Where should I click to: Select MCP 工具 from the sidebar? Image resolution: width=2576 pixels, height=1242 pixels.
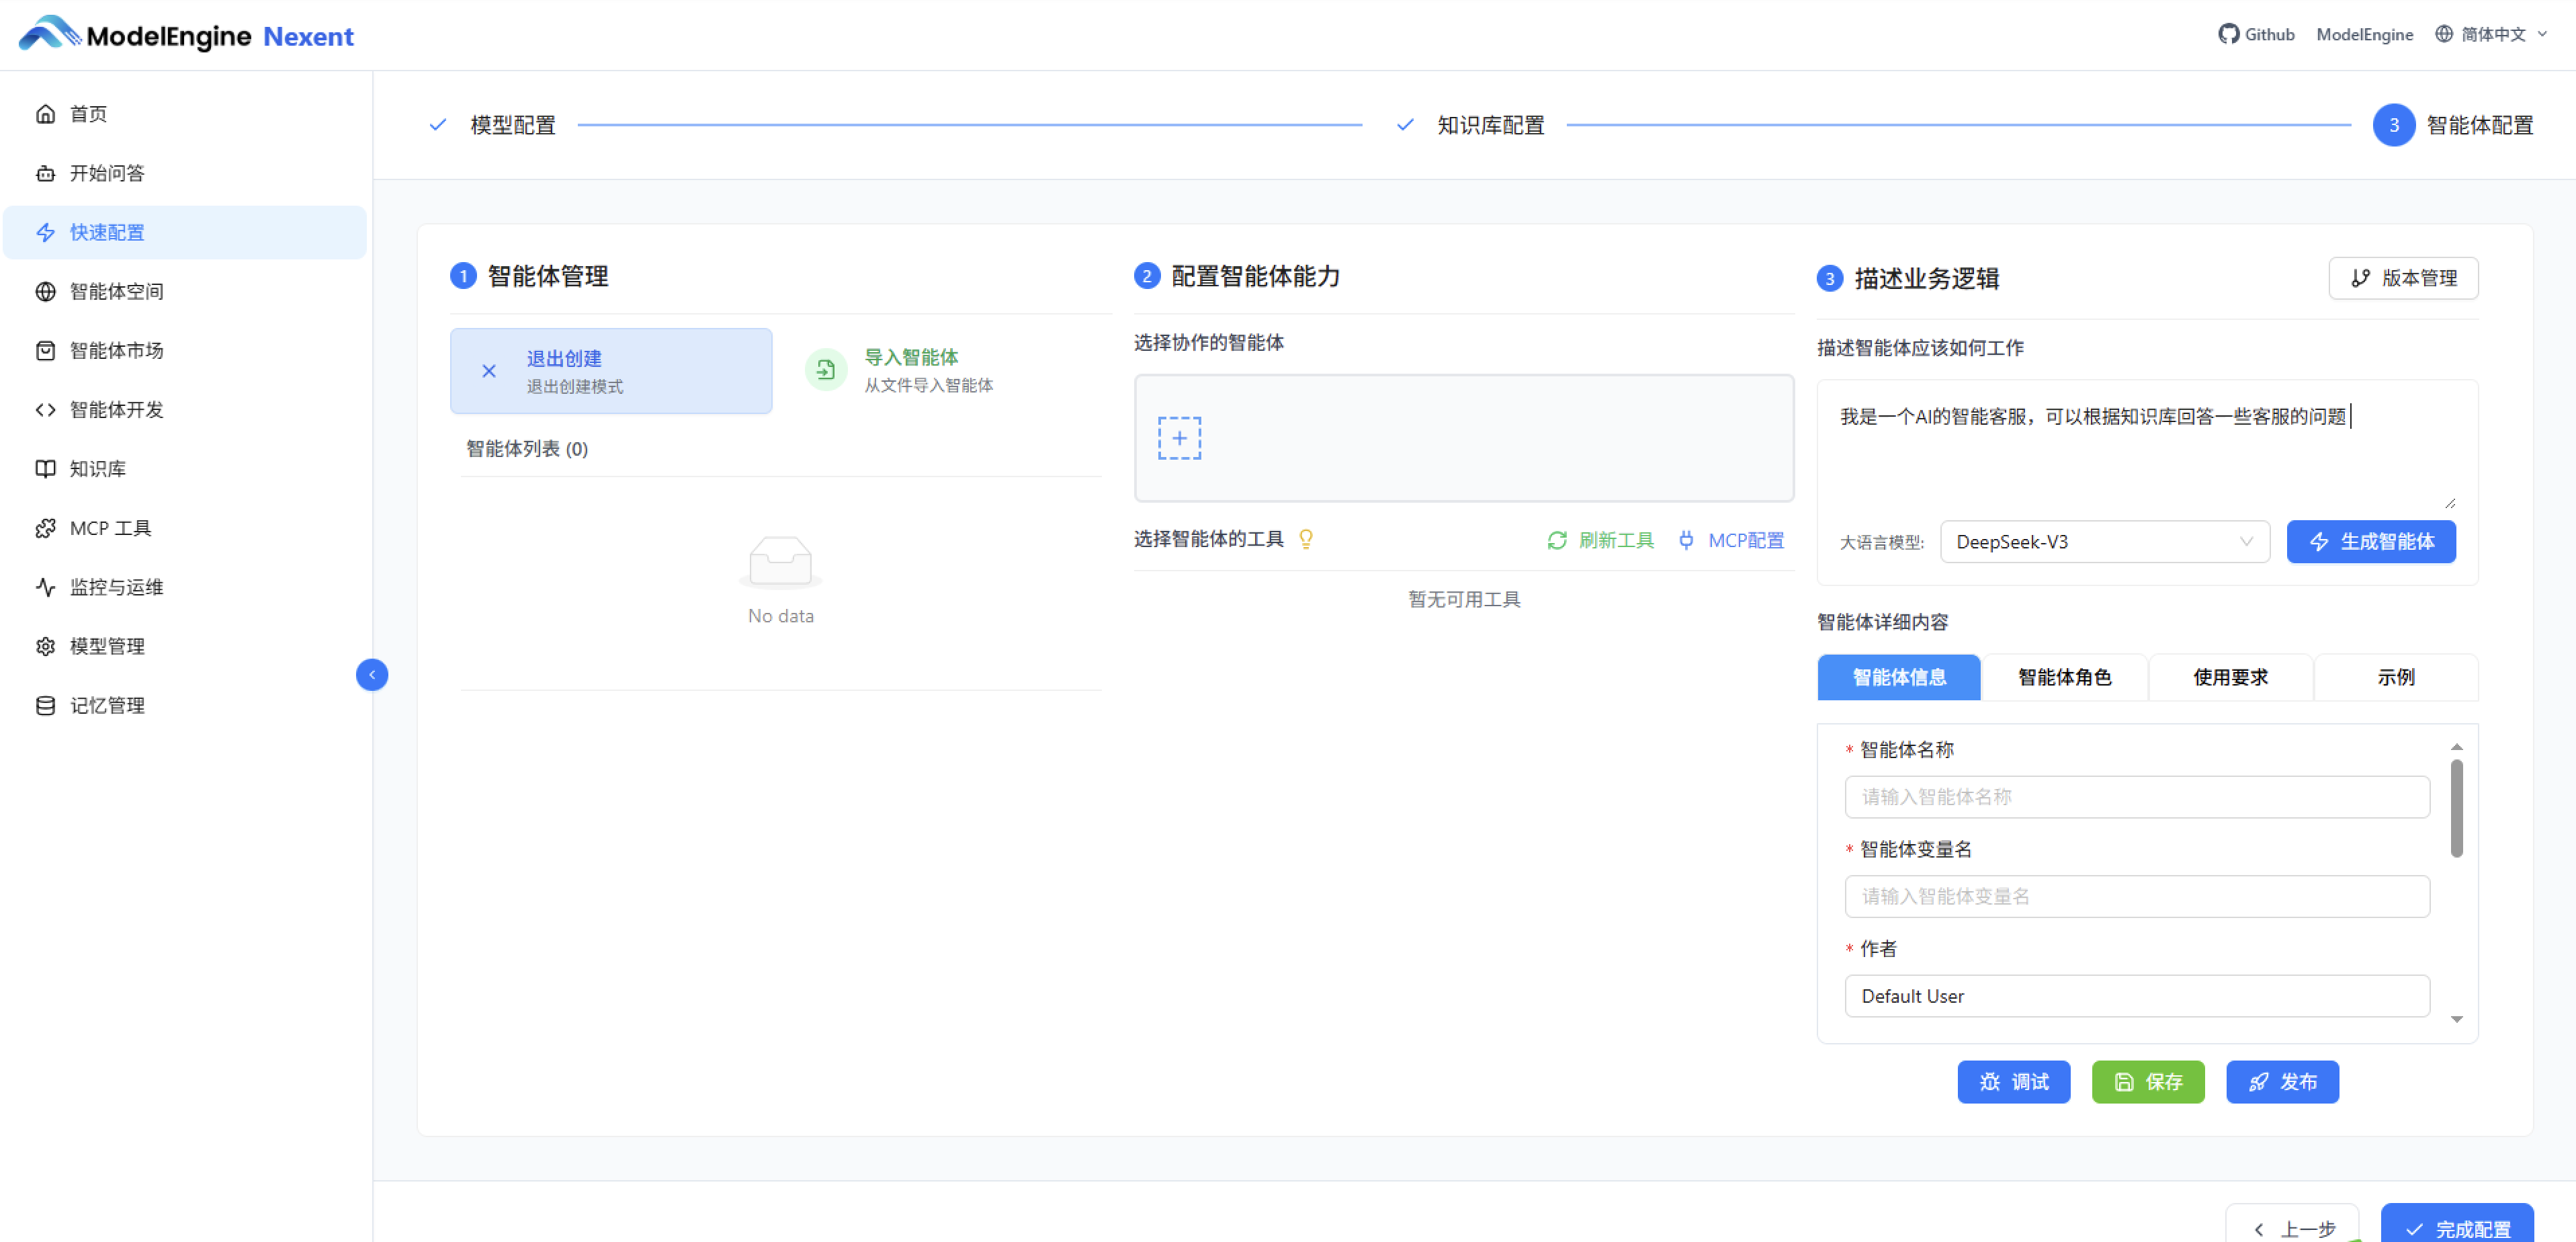tap(110, 527)
